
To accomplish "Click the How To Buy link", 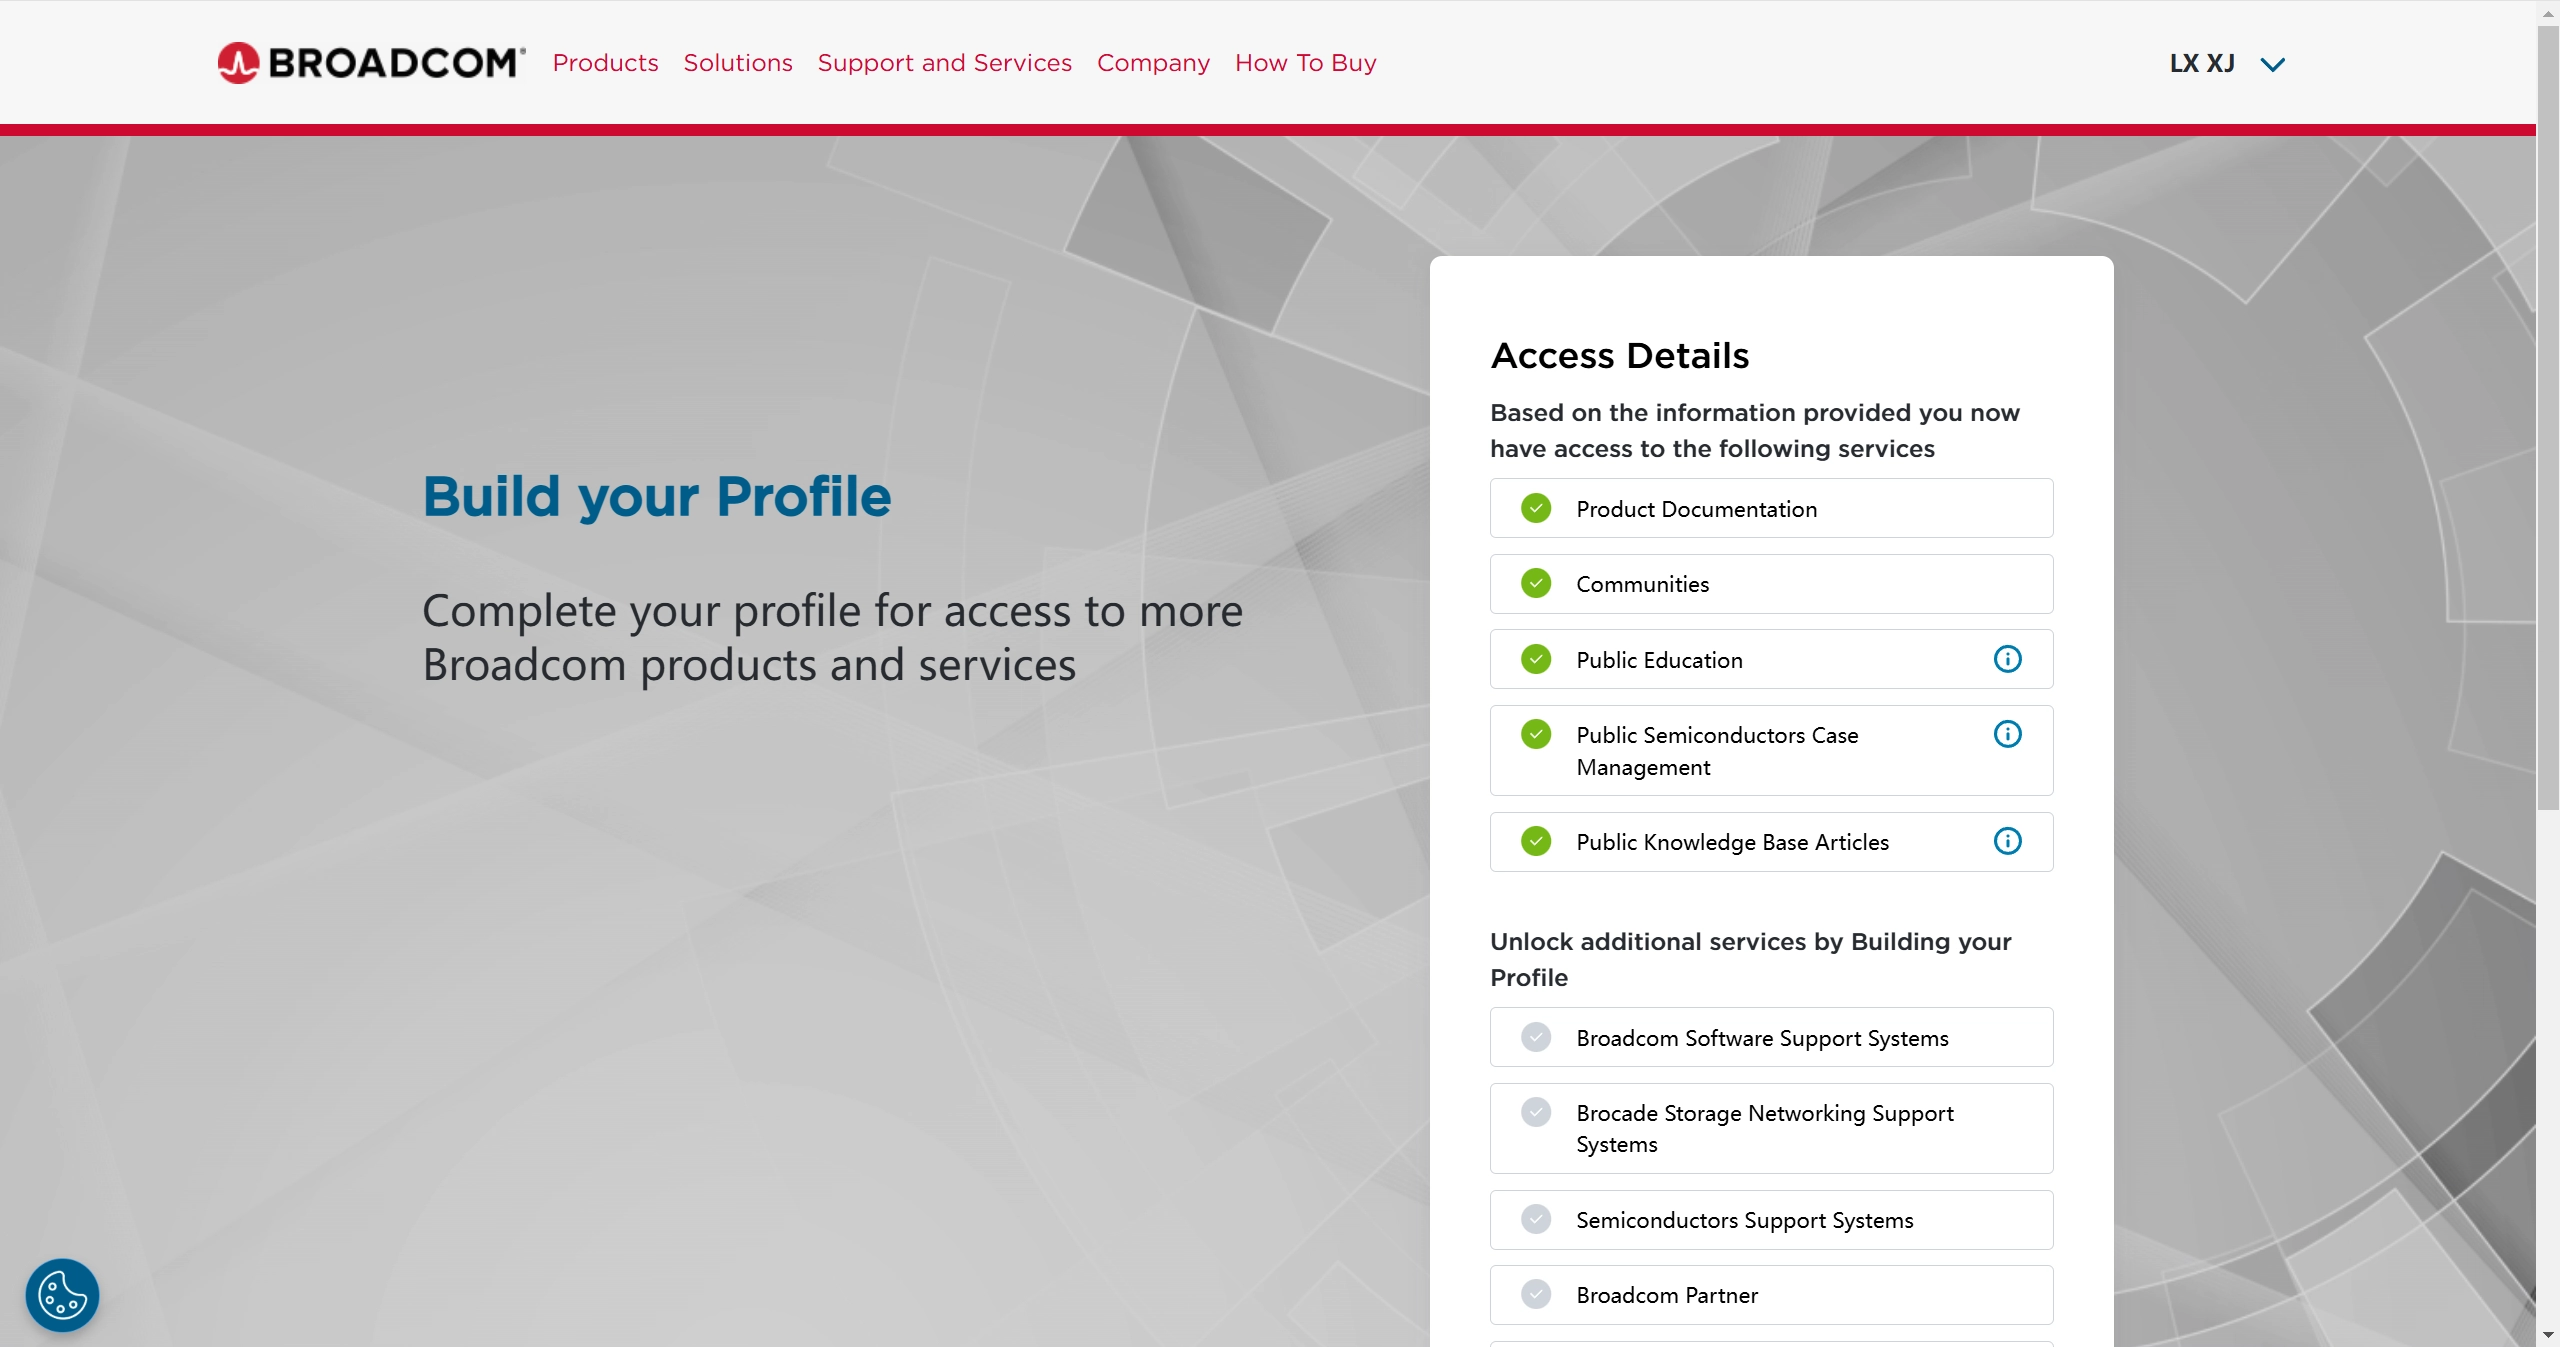I will click(1305, 63).
